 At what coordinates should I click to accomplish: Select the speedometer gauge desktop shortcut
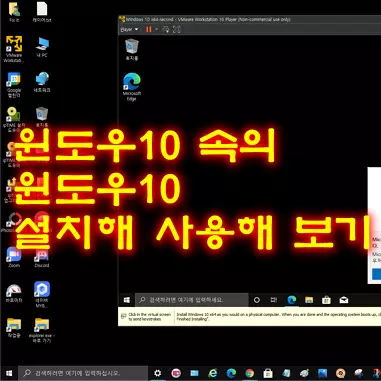(x=14, y=293)
